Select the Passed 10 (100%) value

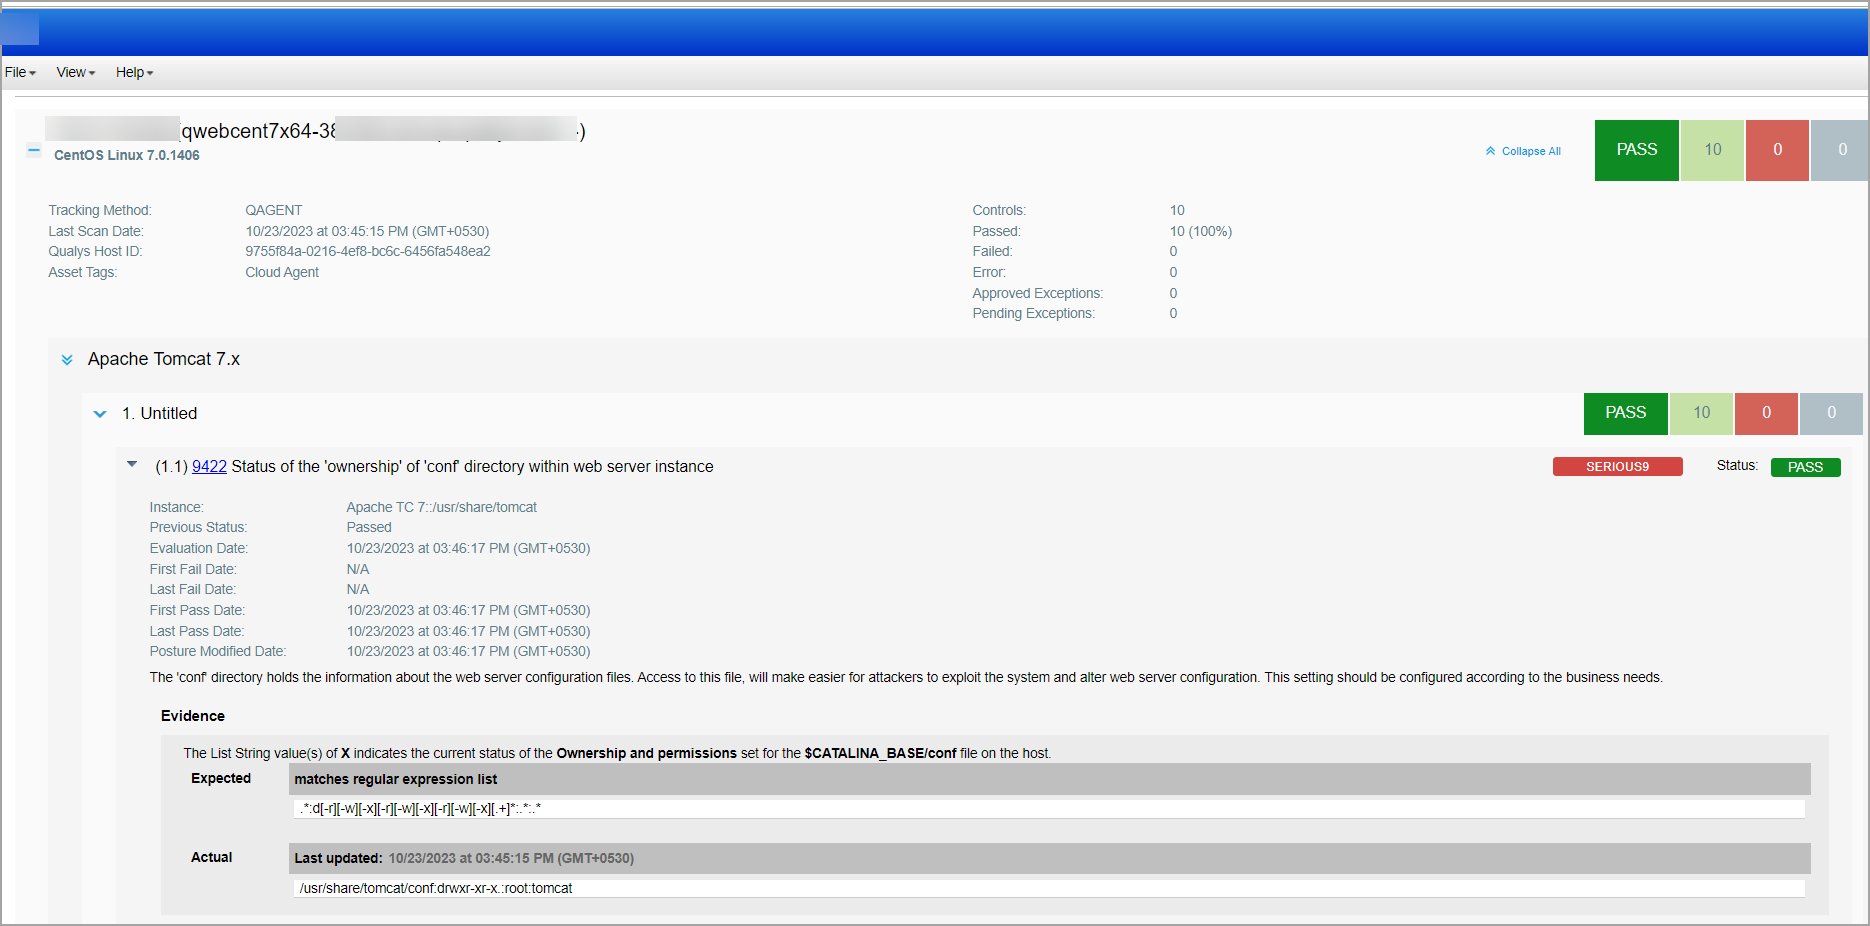pyautogui.click(x=1201, y=231)
